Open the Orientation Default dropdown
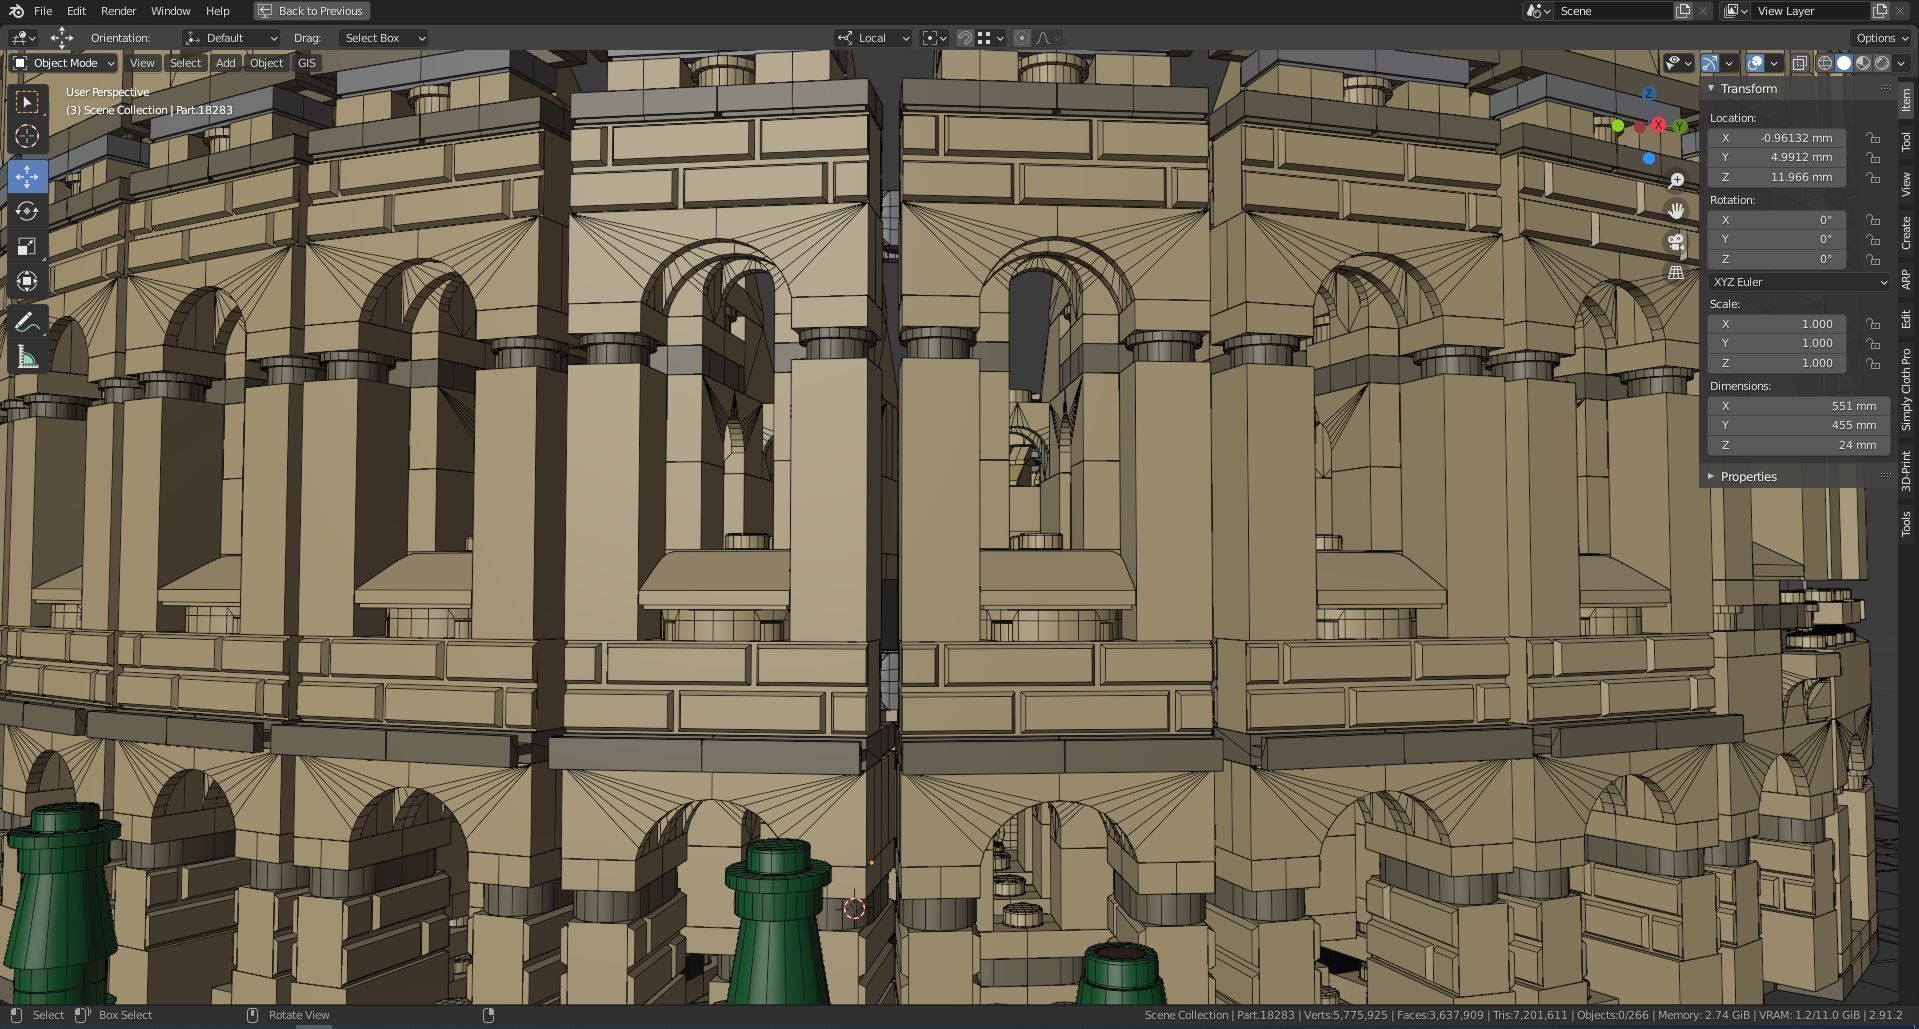Viewport: 1919px width, 1029px height. coord(232,38)
